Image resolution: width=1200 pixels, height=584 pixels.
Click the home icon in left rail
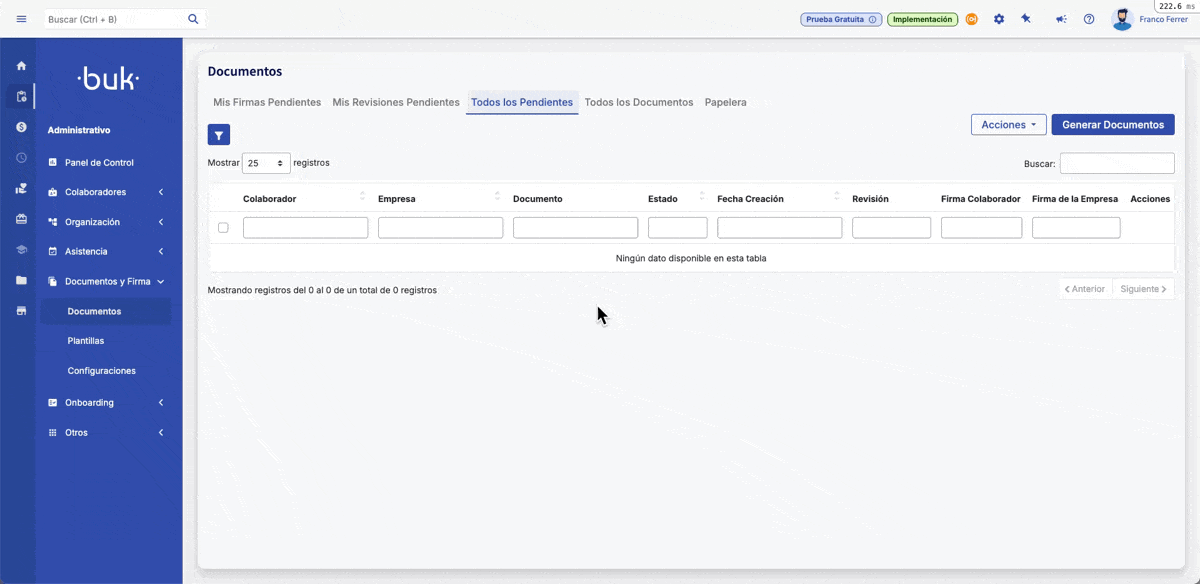pos(21,66)
